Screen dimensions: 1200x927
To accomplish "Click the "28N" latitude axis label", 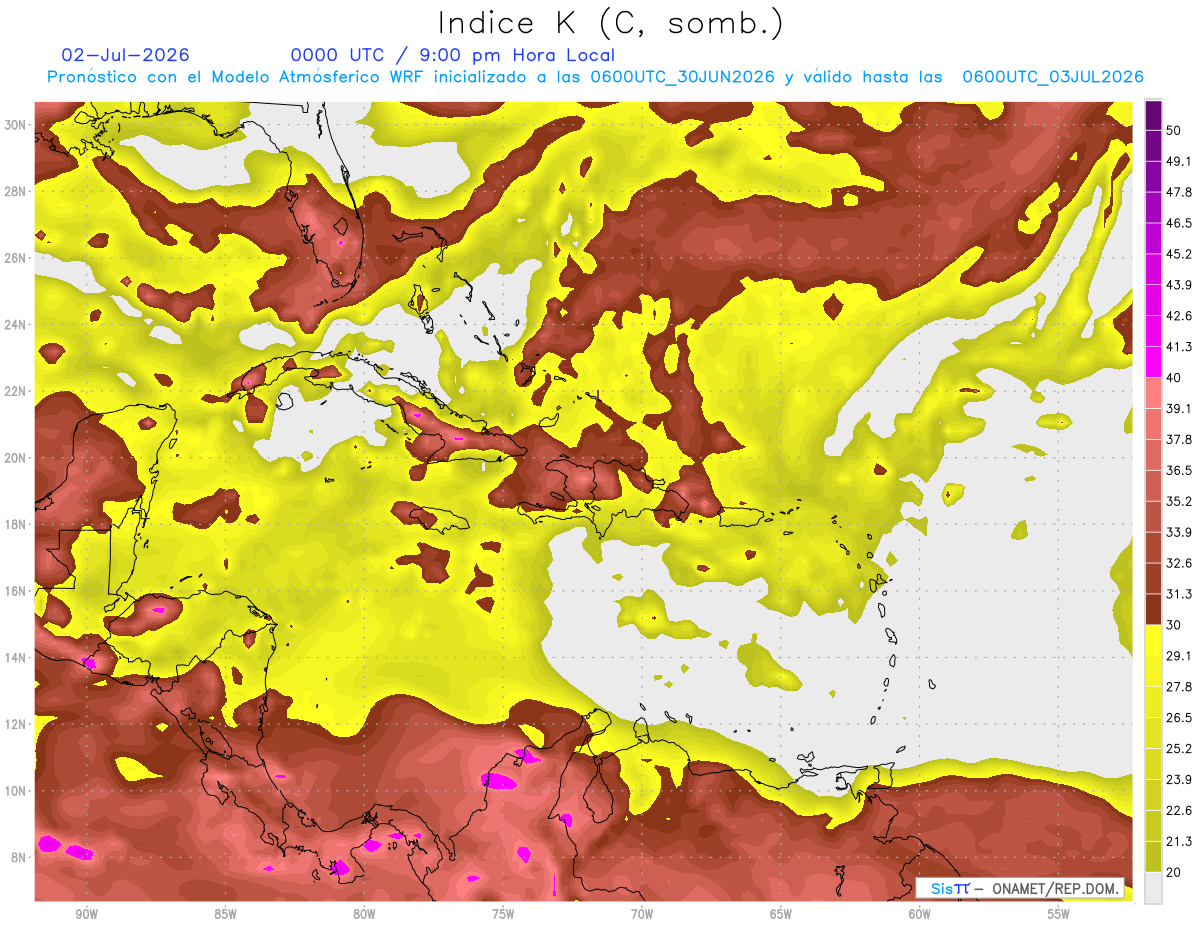I will click(15, 191).
